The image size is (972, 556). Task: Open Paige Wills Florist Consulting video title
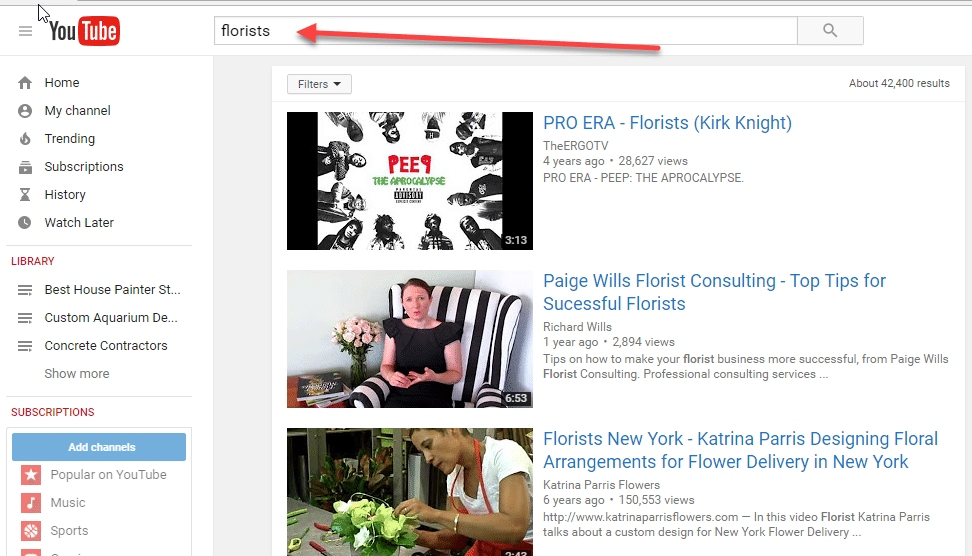715,292
